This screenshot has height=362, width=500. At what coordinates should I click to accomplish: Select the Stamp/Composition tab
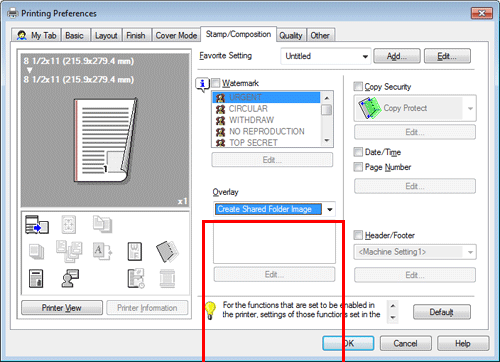(x=238, y=34)
